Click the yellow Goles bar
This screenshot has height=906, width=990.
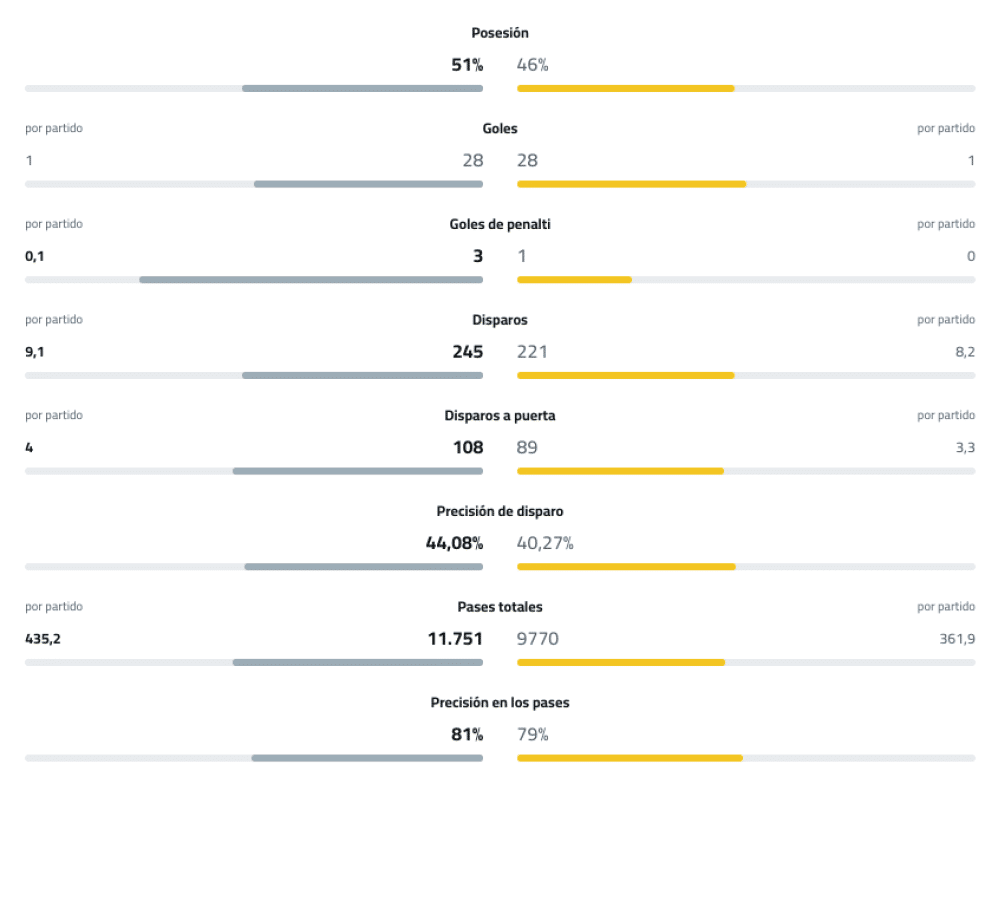631,184
